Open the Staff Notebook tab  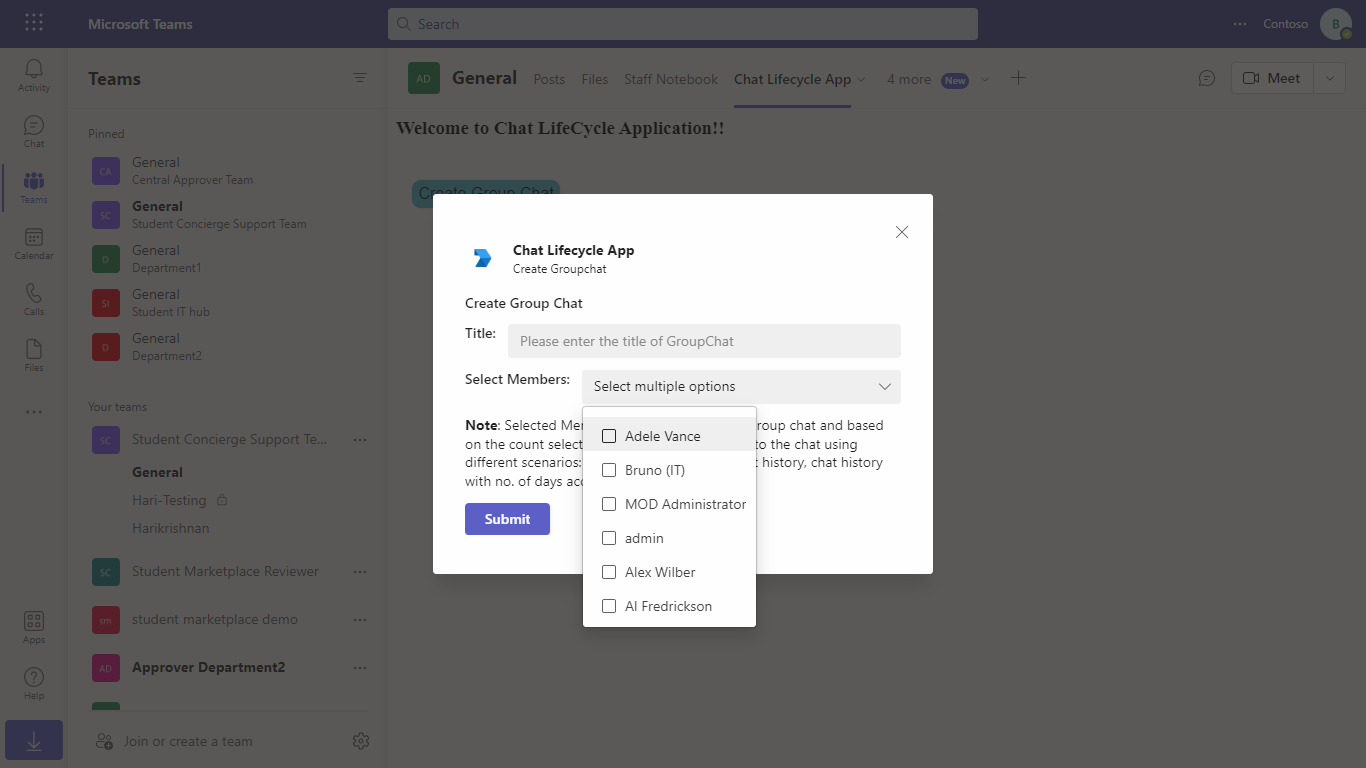tap(671, 79)
